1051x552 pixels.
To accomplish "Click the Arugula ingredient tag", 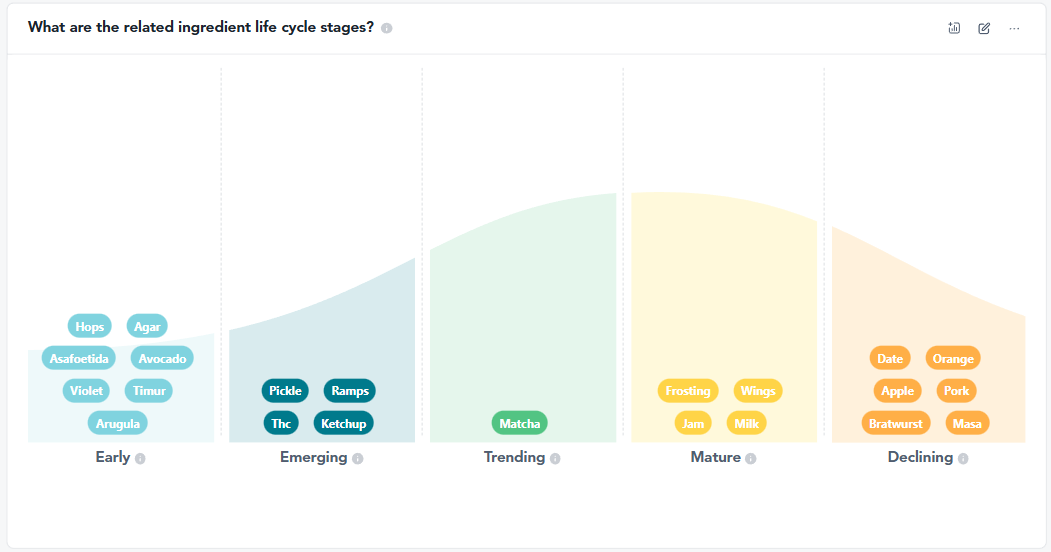I will click(x=118, y=423).
